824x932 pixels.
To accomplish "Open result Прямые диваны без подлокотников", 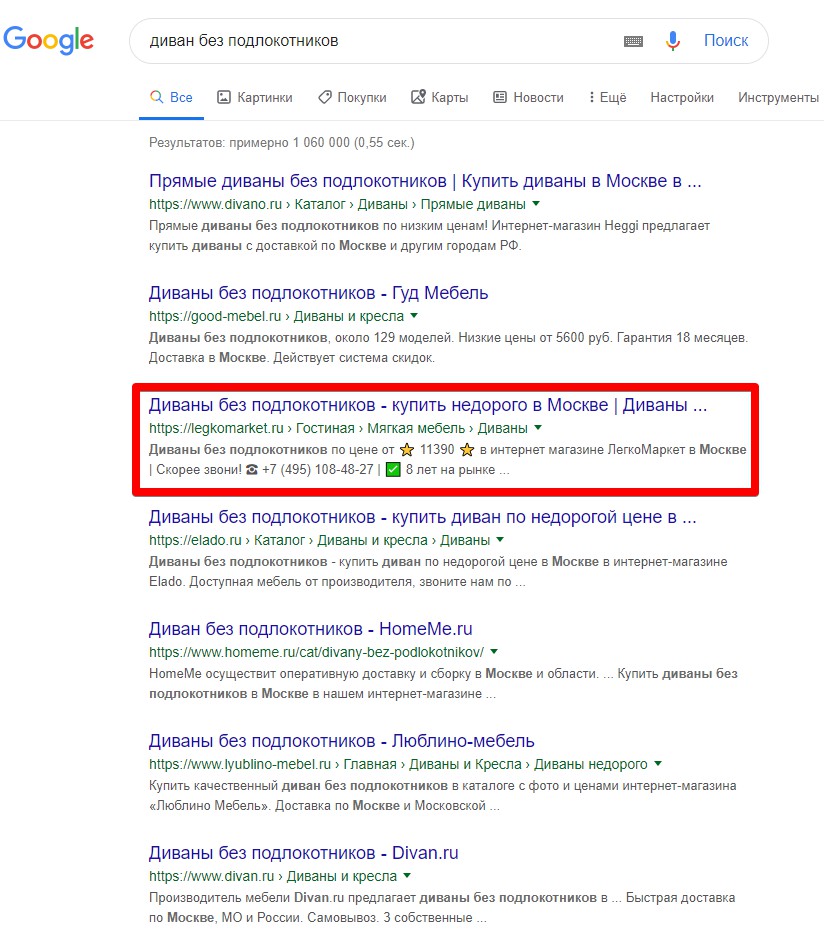I will (x=425, y=181).
